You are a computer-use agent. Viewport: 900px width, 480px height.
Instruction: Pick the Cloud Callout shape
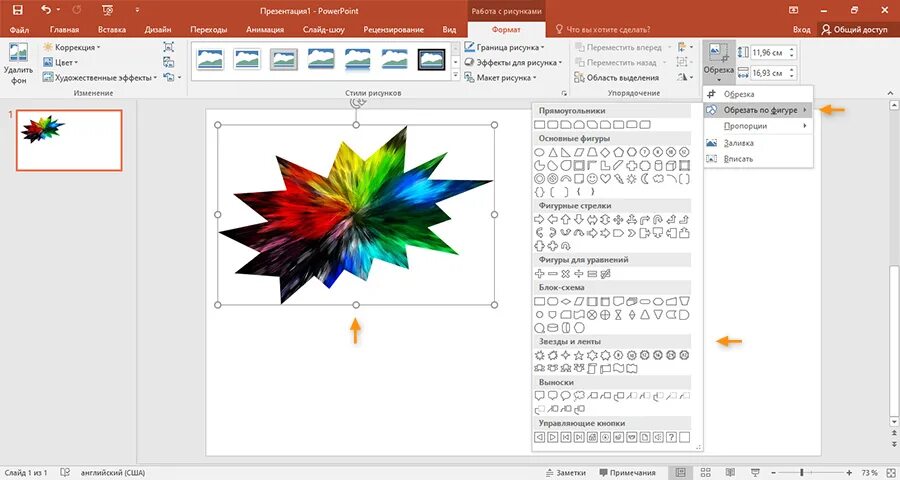tap(579, 396)
